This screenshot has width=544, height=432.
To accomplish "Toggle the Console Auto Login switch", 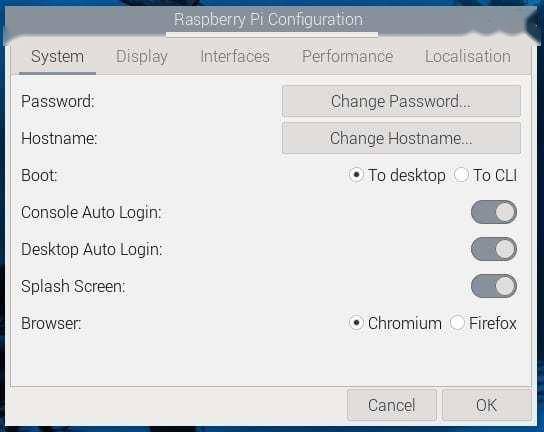I will (494, 212).
